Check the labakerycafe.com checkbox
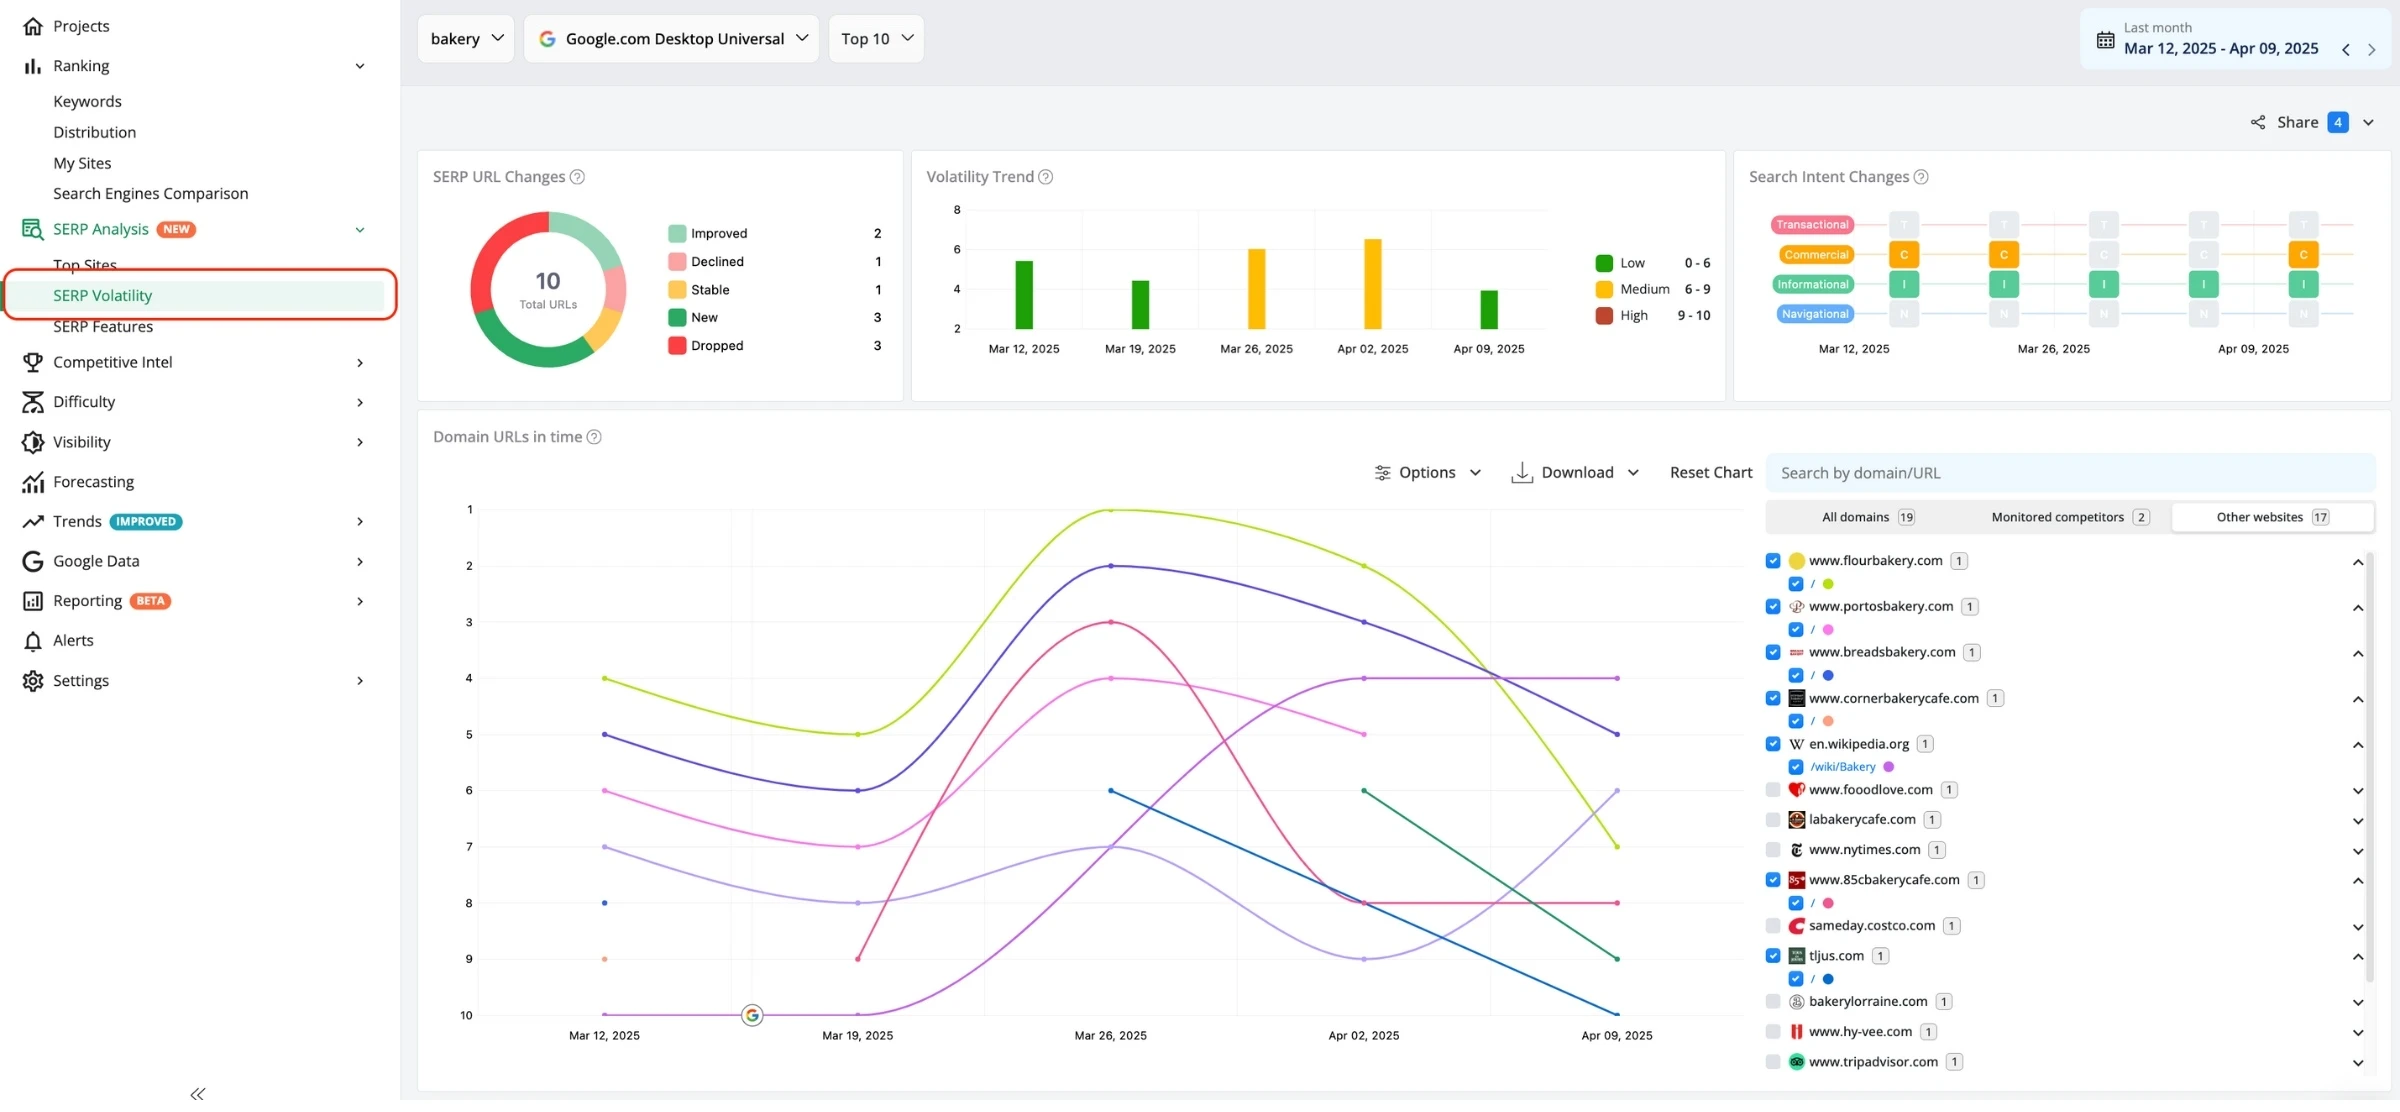2400x1112 pixels. click(x=1773, y=820)
